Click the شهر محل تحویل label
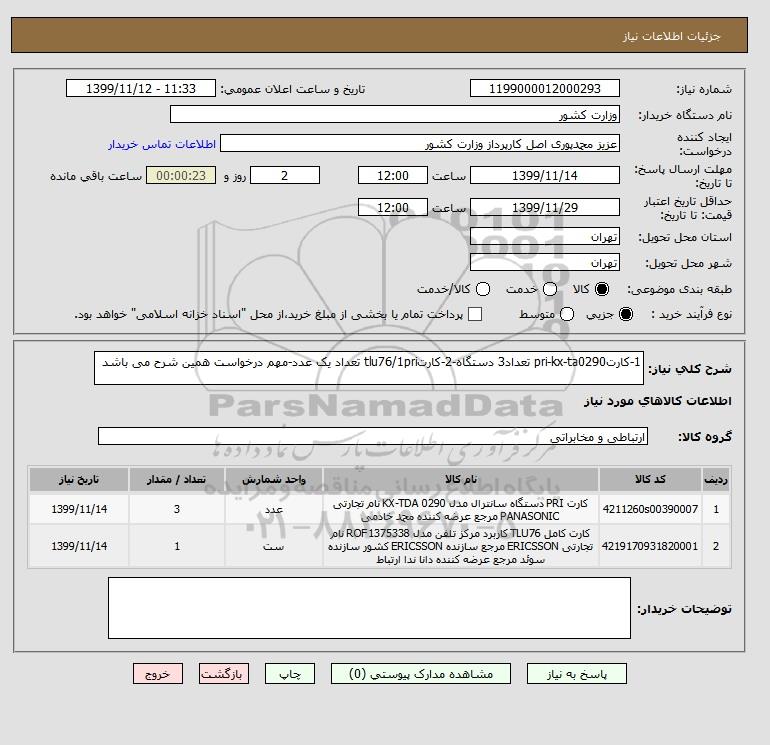This screenshot has width=770, height=745. point(688,263)
